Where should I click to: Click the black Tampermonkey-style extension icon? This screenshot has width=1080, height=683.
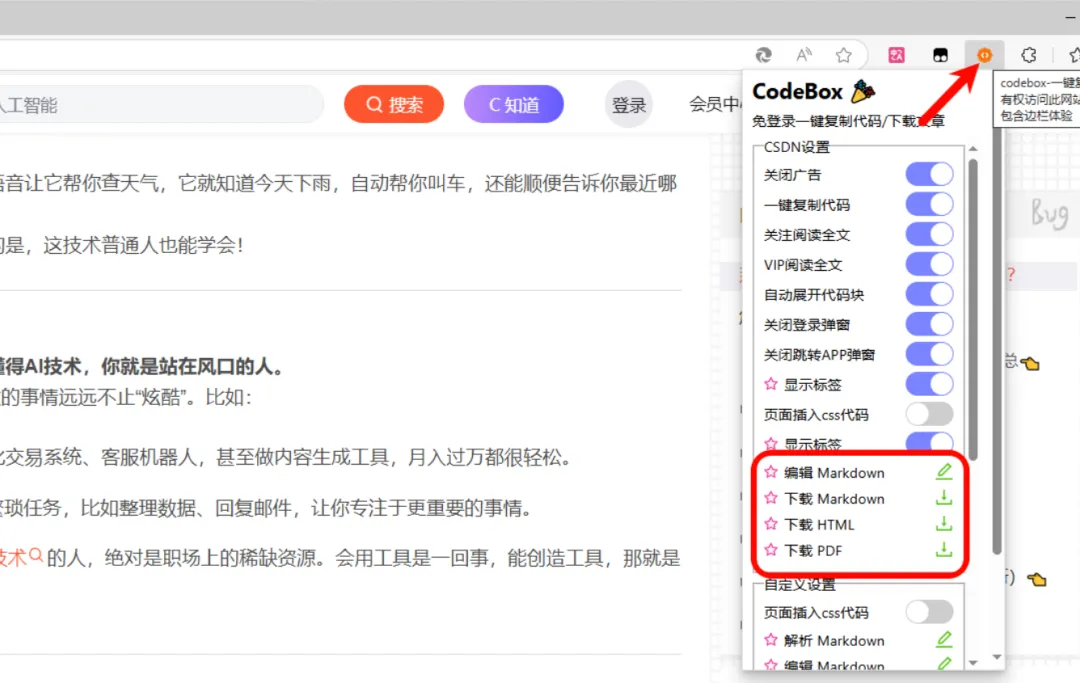(x=940, y=55)
